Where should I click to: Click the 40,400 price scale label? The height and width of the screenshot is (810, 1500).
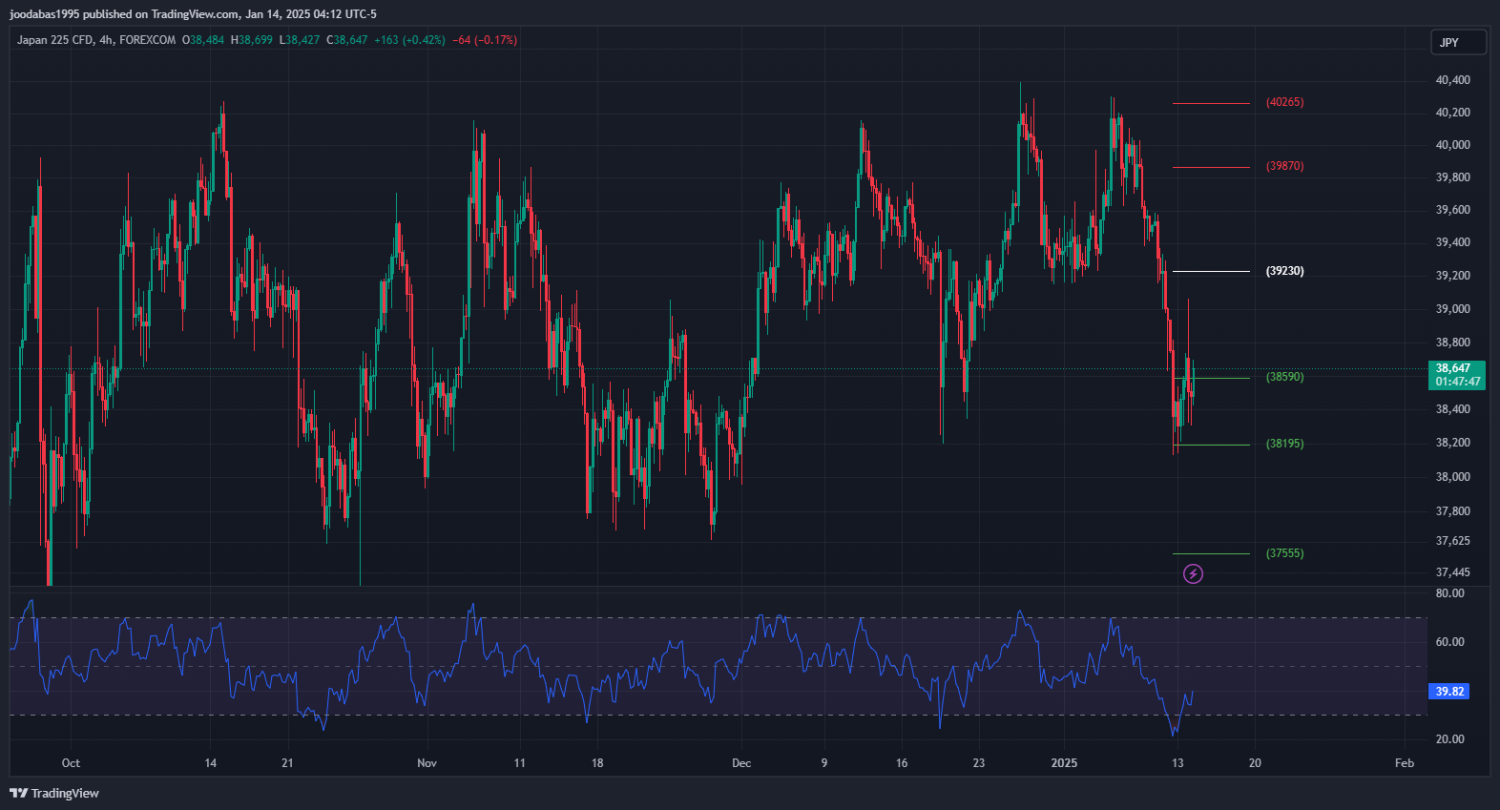(x=1452, y=80)
